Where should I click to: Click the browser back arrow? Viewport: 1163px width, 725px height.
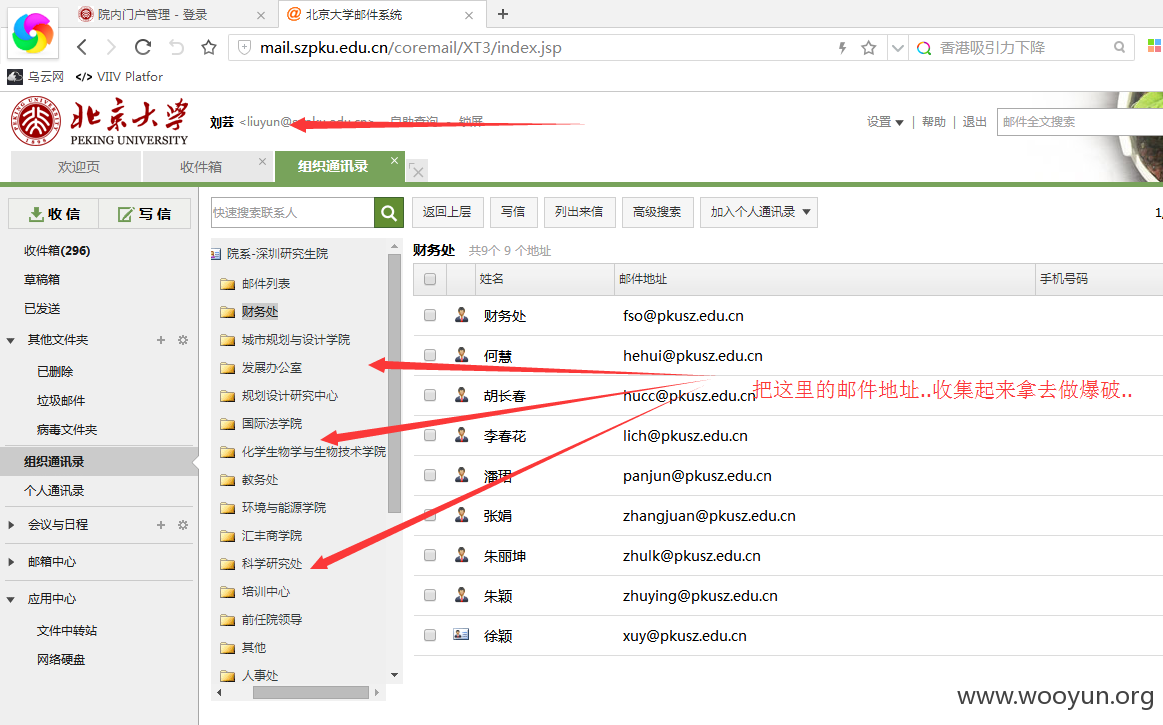(82, 47)
